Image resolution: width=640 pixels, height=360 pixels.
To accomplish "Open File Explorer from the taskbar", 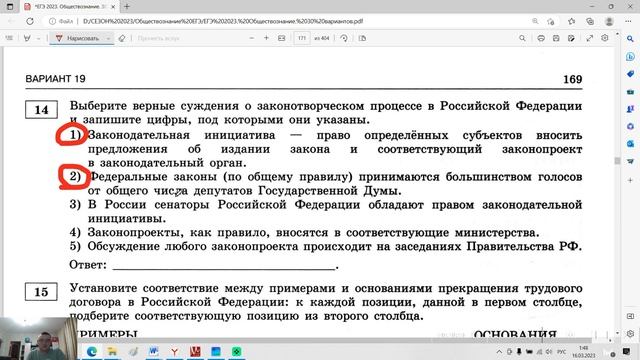I will click(112, 351).
